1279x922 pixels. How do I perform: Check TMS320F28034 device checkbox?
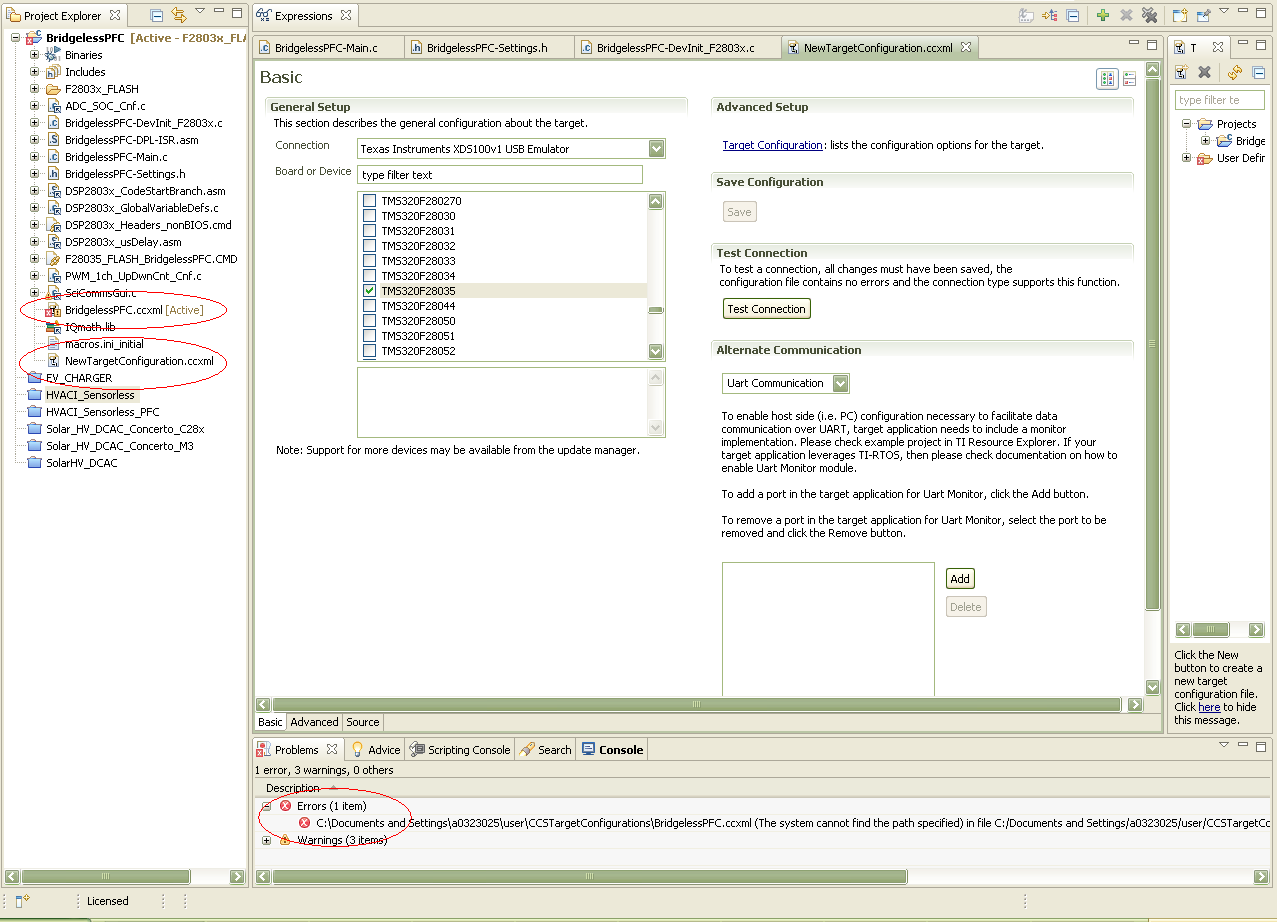369,276
